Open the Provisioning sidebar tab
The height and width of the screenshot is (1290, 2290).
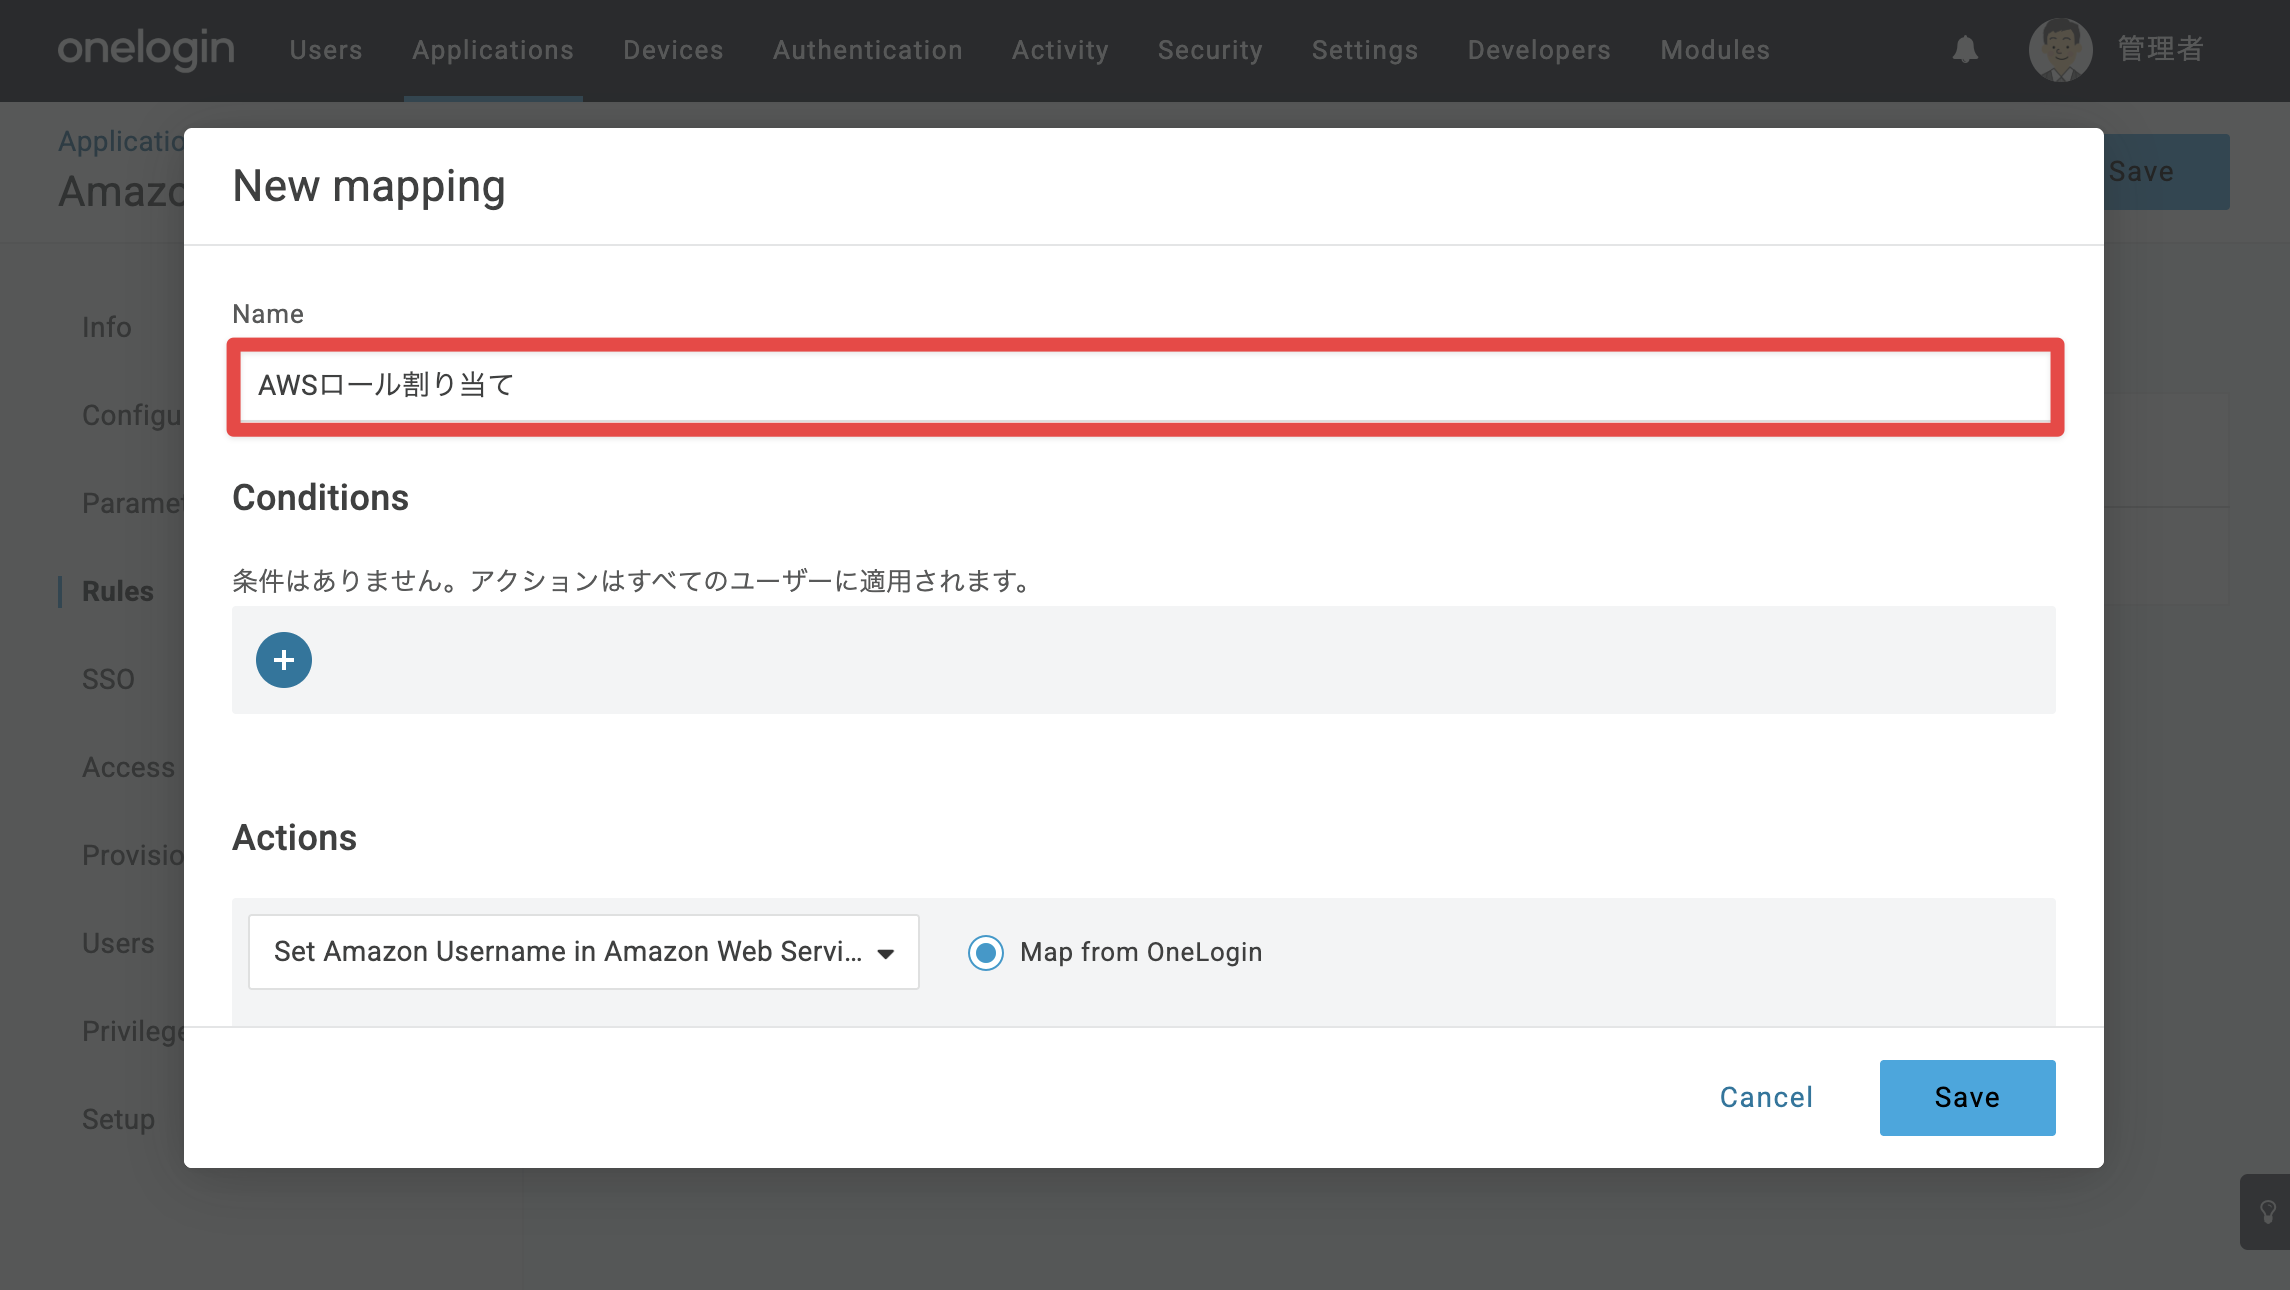pyautogui.click(x=133, y=855)
